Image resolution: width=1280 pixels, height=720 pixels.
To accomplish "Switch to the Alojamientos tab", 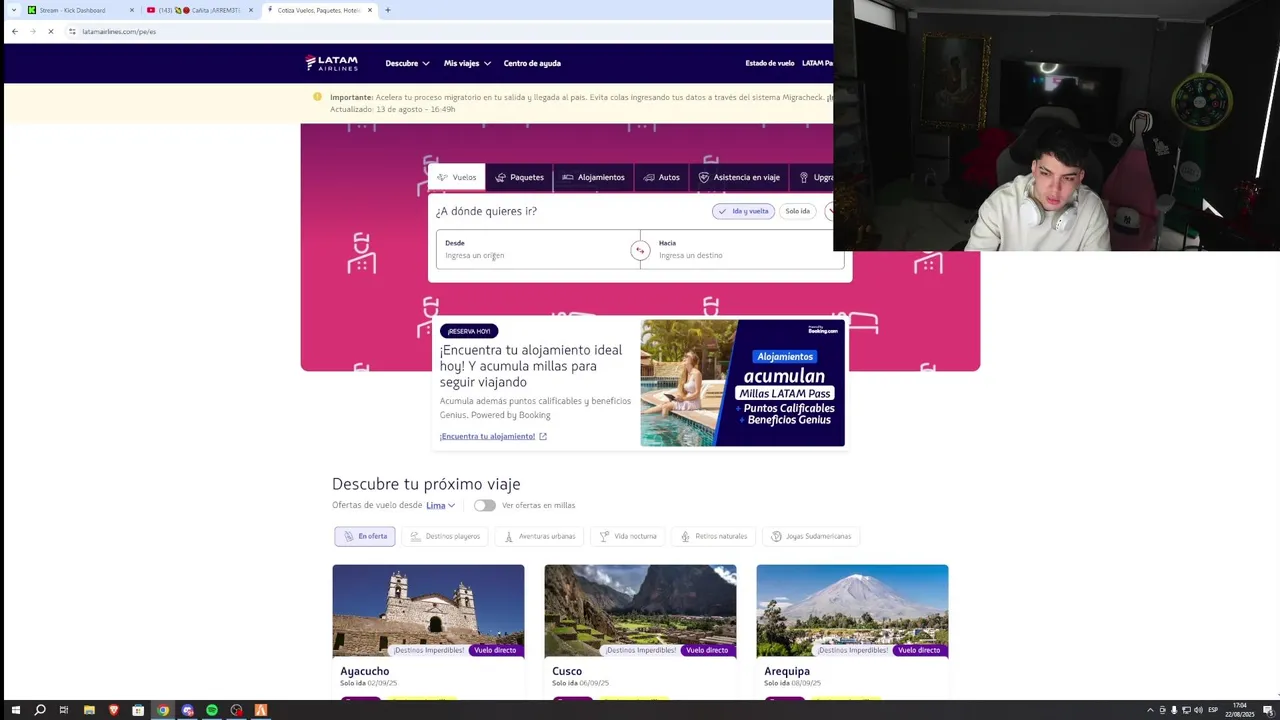I will tap(593, 177).
